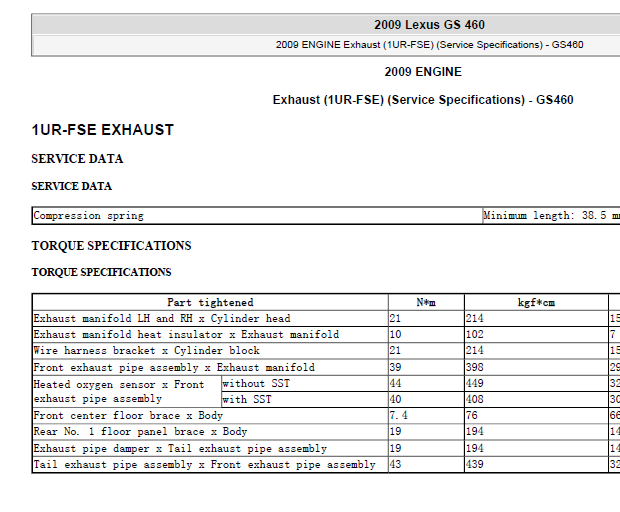
Task: Click the 'Compression spring' table cell
Action: 257,216
